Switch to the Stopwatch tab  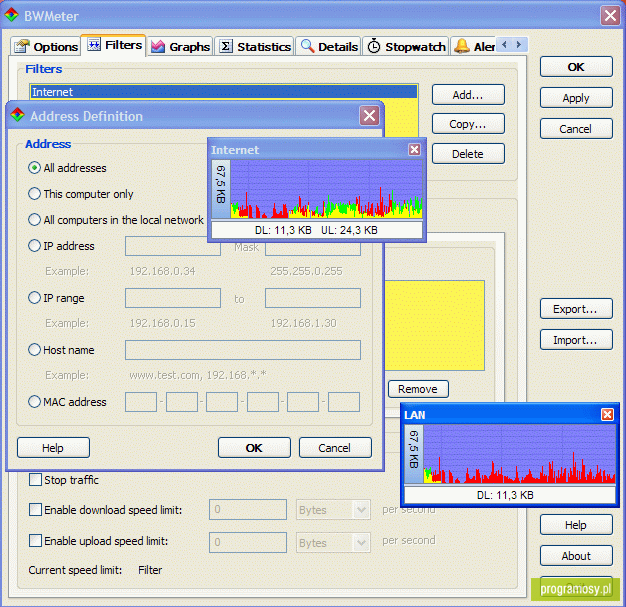[406, 47]
